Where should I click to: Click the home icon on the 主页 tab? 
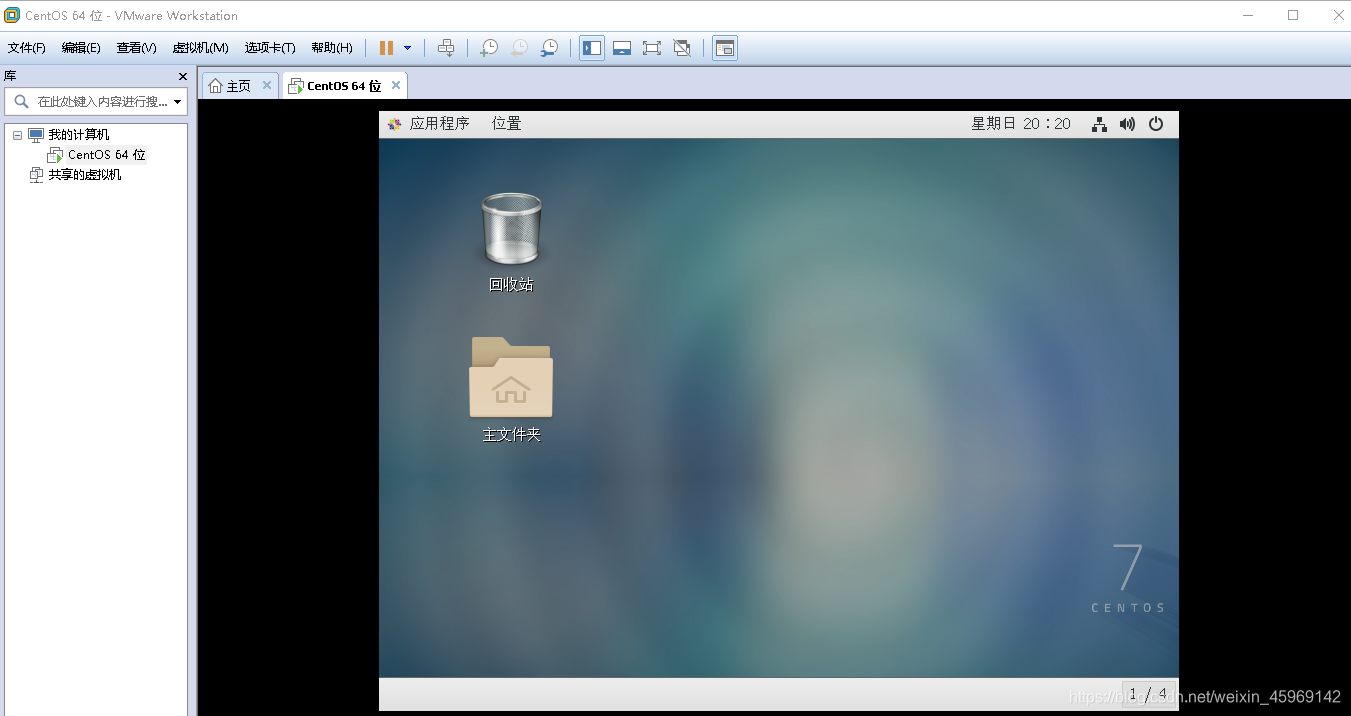(215, 86)
